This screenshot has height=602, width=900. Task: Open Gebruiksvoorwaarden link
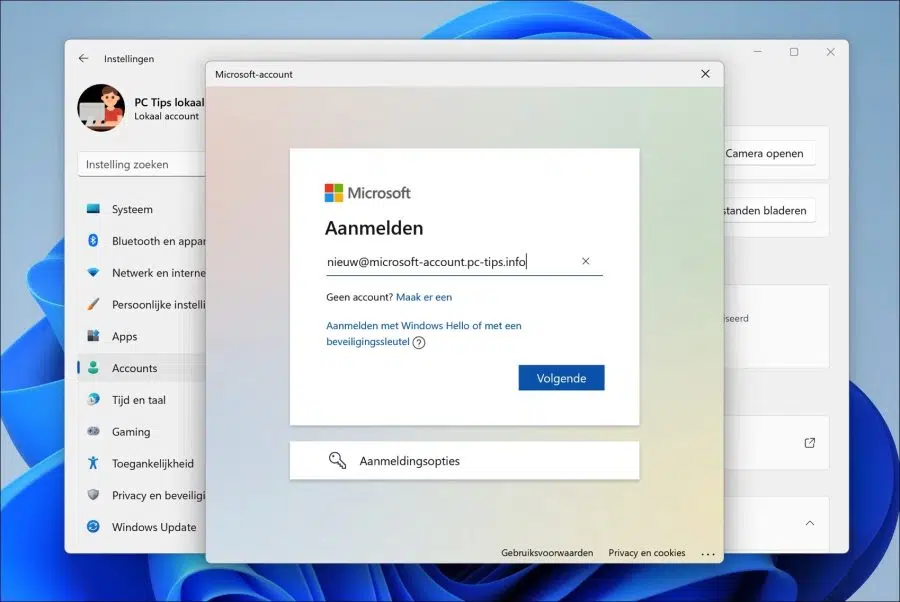[x=547, y=553]
